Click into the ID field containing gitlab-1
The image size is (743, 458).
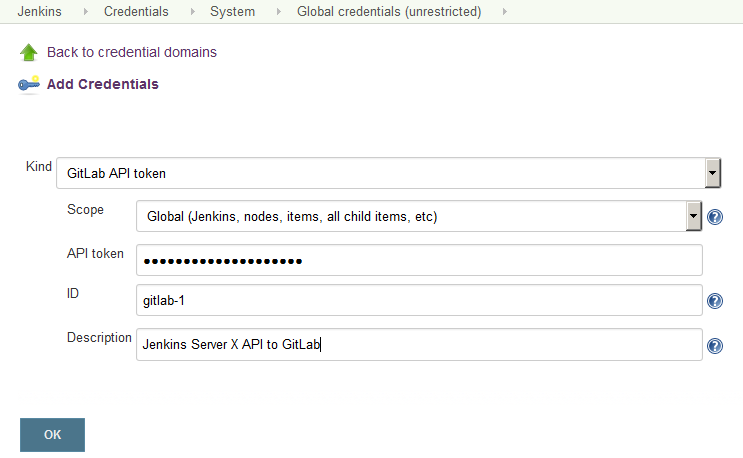click(x=419, y=300)
